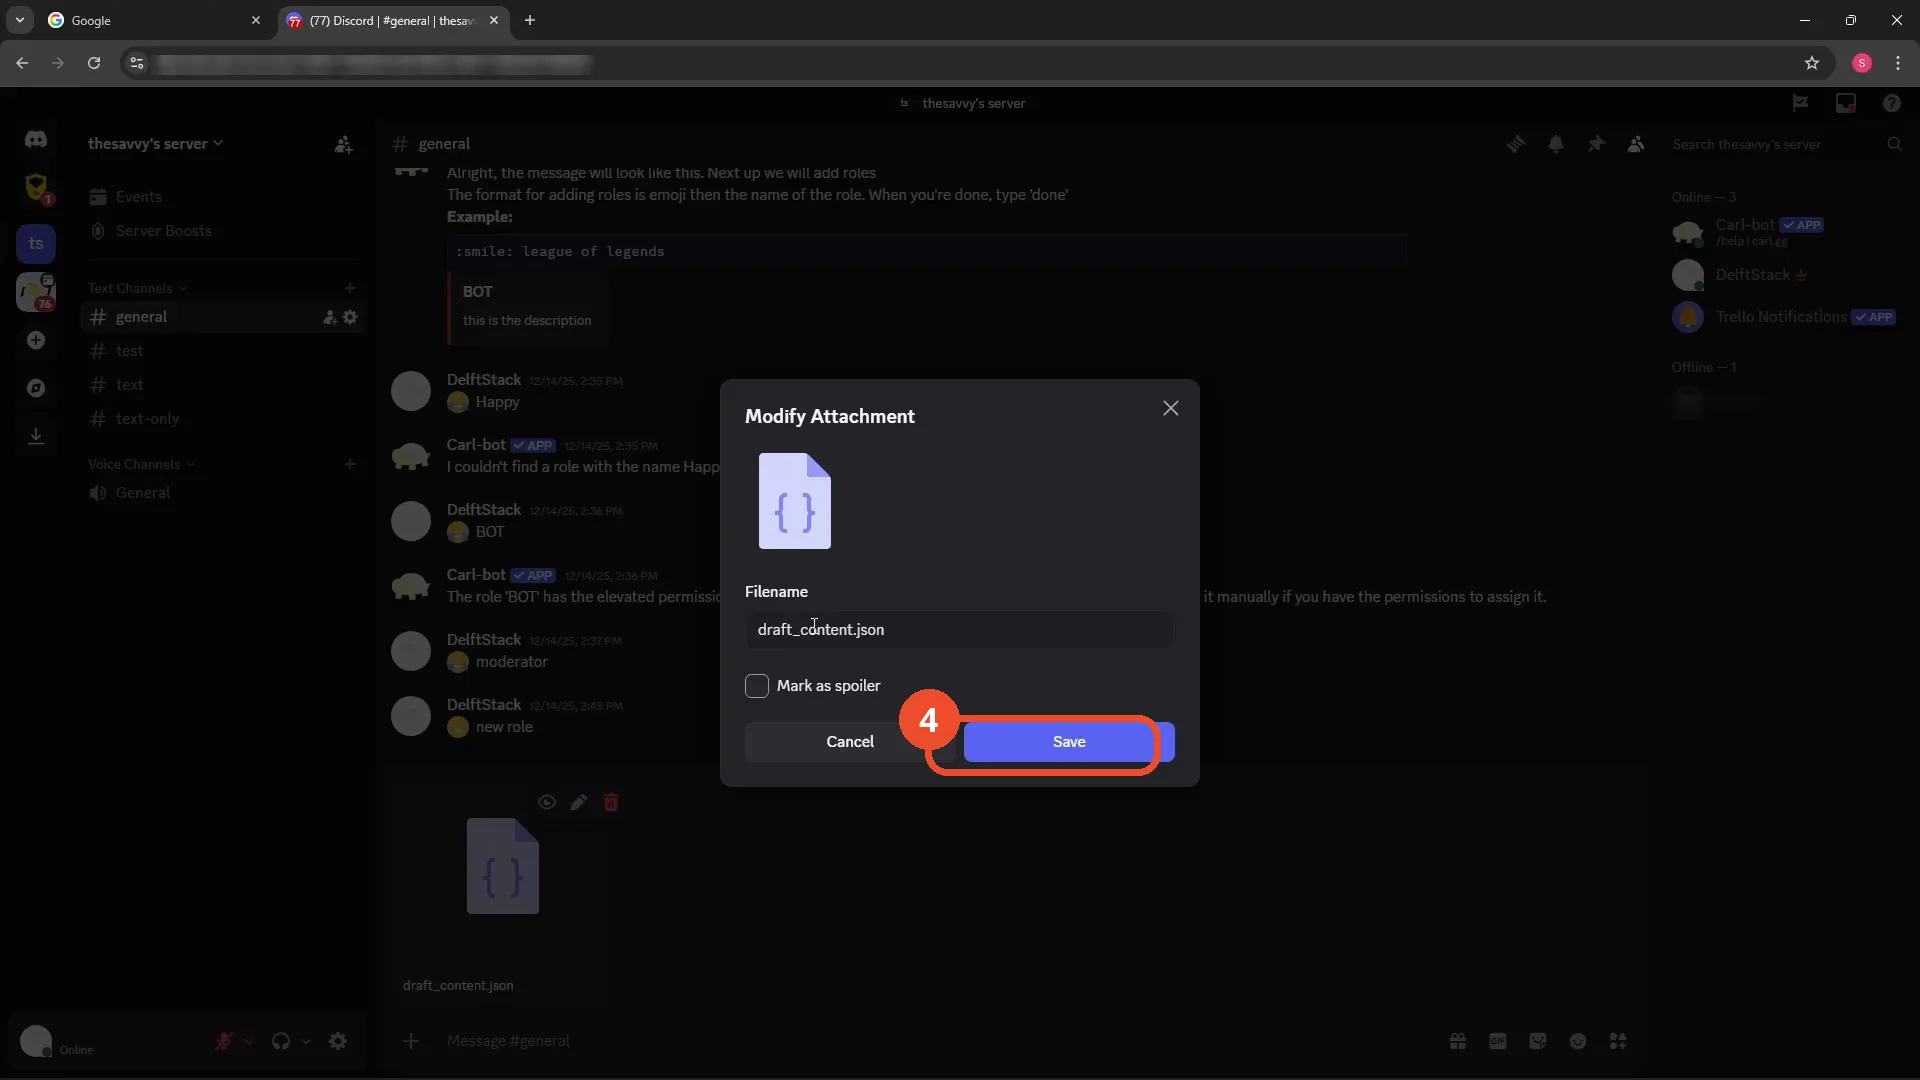The image size is (1920, 1080).
Task: Collapse the Voice Channels category
Action: (x=141, y=464)
